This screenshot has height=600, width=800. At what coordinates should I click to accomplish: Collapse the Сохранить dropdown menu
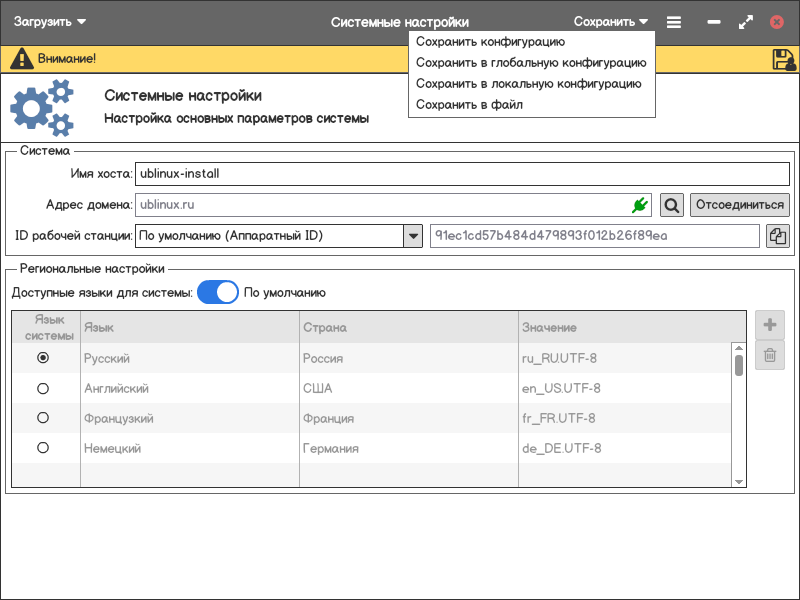611,21
